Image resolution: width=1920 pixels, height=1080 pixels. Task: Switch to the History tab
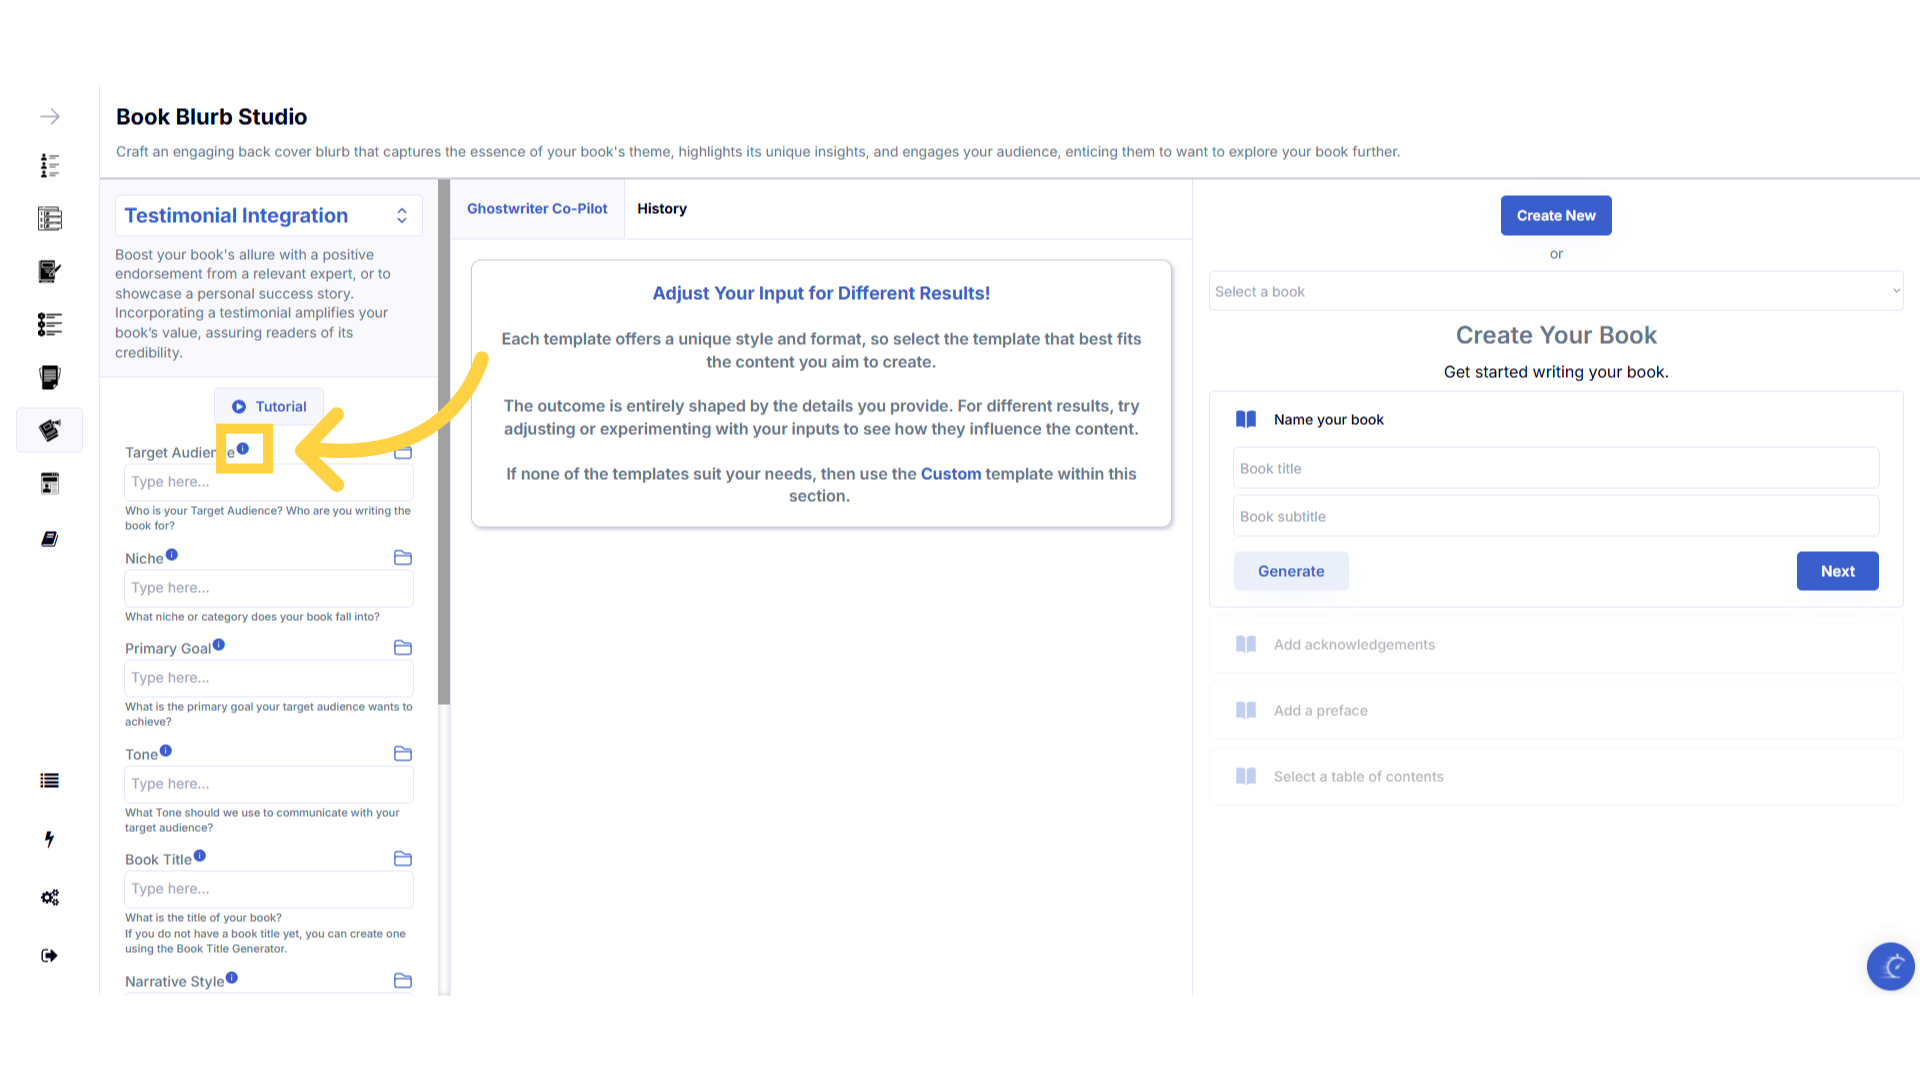point(662,209)
